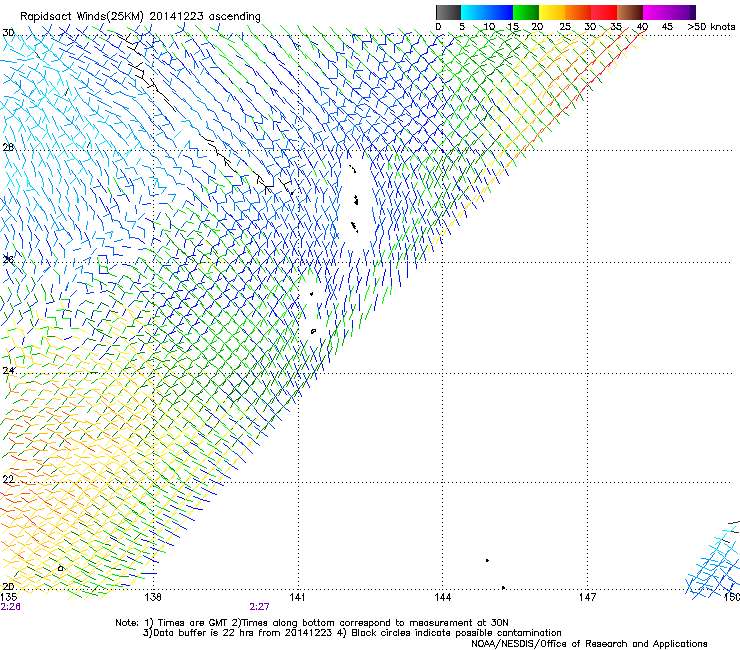Click the brown 35-40 knots legend color
This screenshot has width=740, height=650.
click(x=630, y=12)
